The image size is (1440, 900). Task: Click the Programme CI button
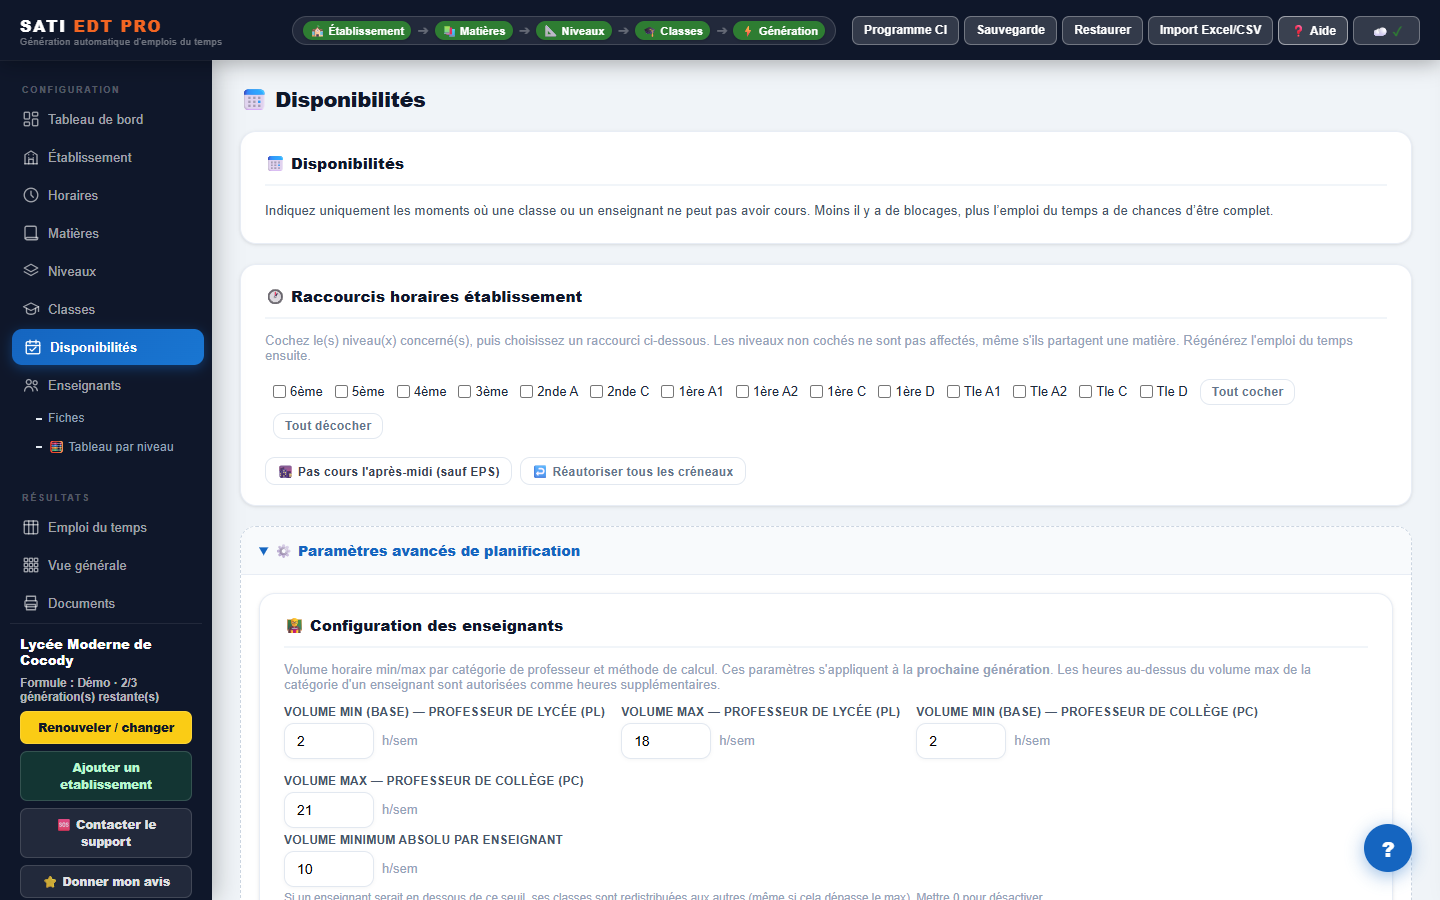[905, 30]
